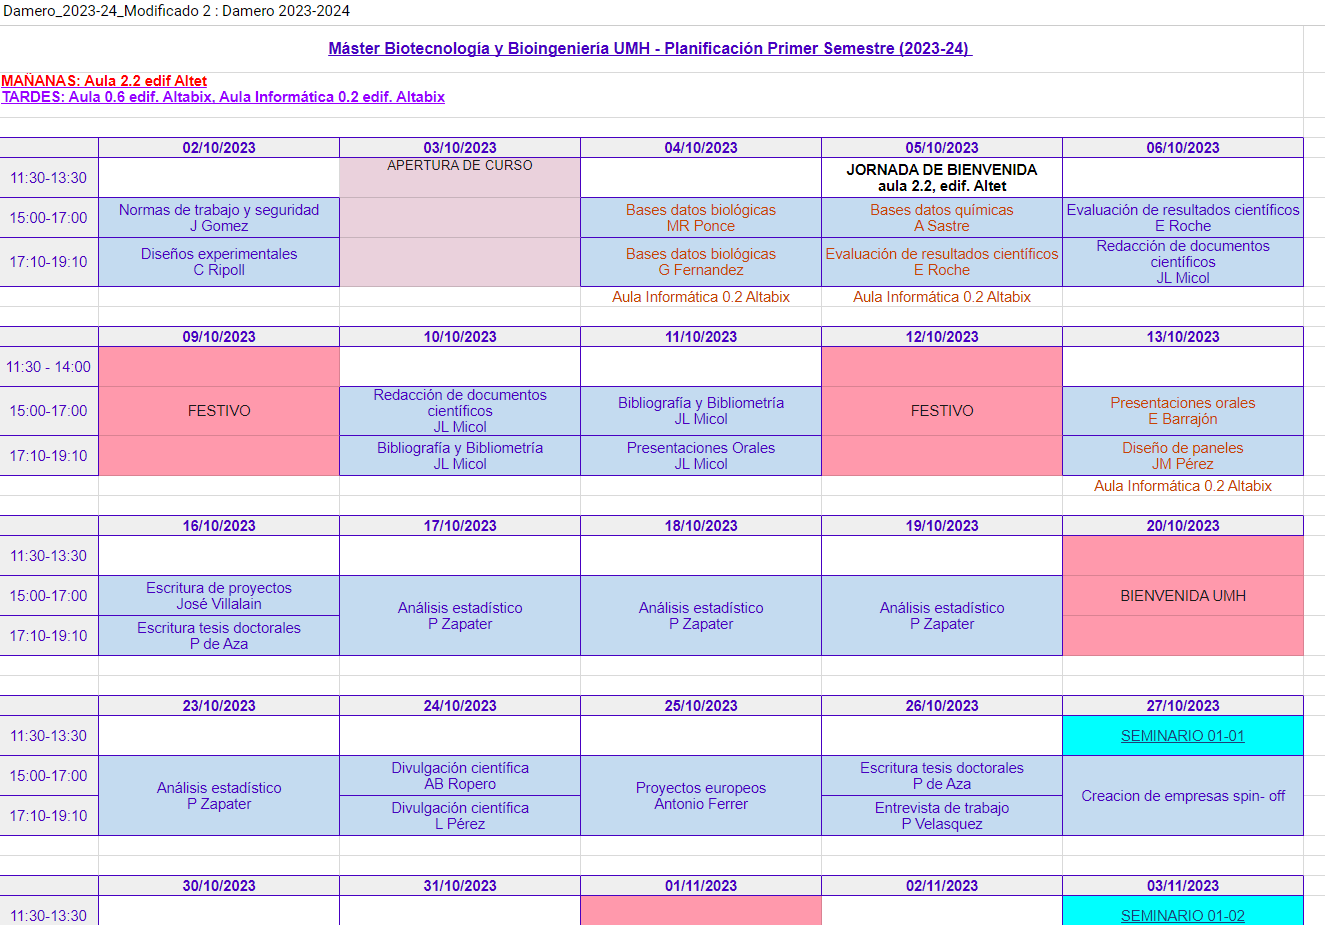
Task: Select the 05/10/2023 date header cell
Action: pos(942,148)
